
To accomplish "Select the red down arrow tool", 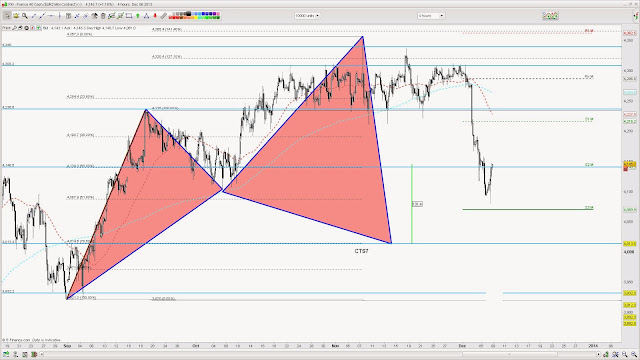I will (x=155, y=16).
